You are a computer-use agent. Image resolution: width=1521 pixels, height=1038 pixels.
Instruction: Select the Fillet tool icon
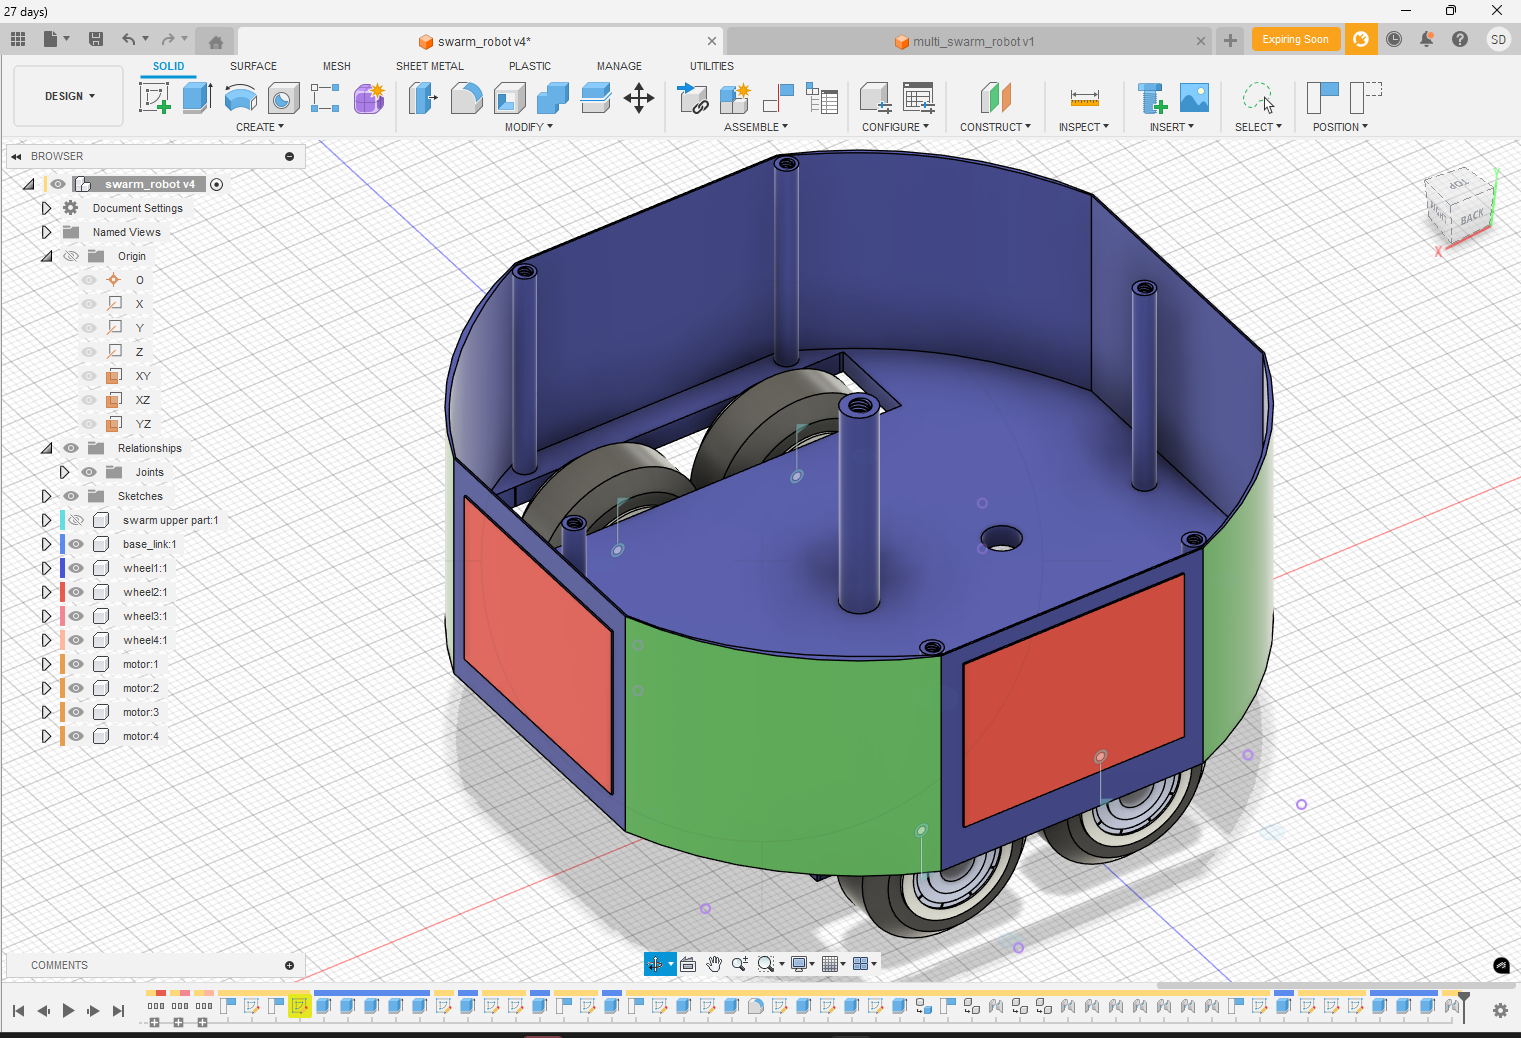[466, 98]
